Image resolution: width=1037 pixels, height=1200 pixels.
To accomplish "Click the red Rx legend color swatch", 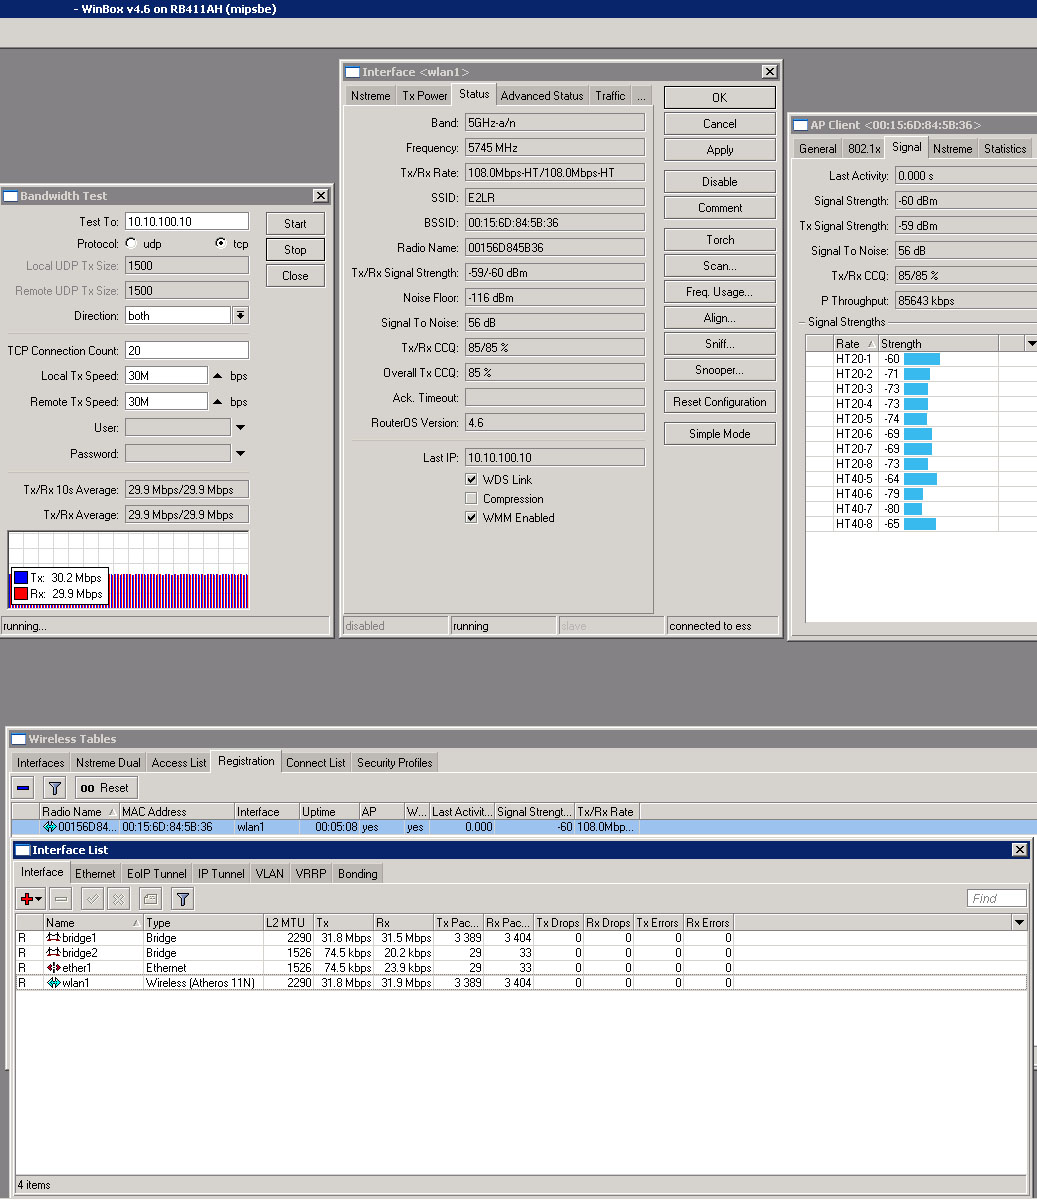I will 21,594.
